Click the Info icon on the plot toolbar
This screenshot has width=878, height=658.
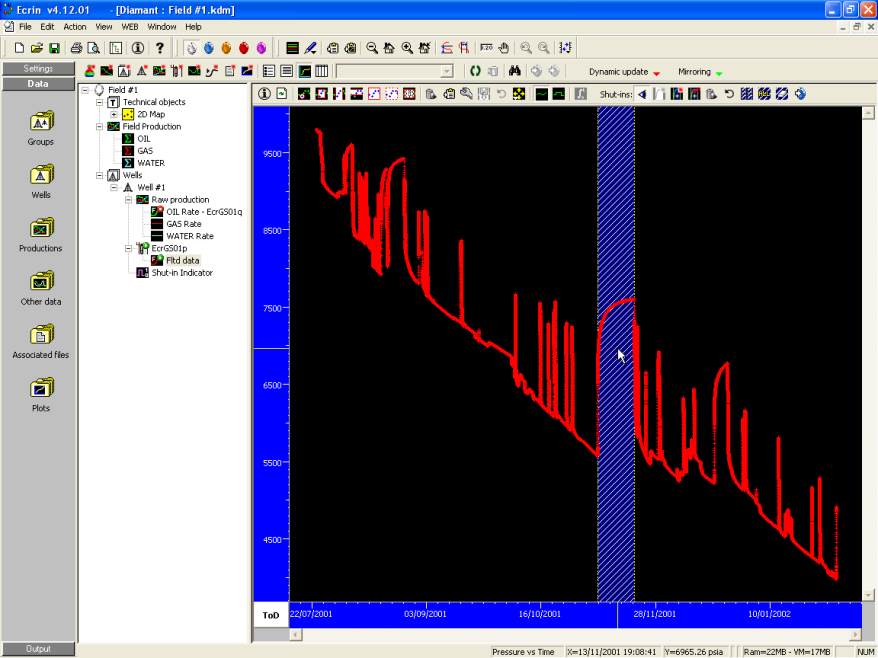coord(265,94)
